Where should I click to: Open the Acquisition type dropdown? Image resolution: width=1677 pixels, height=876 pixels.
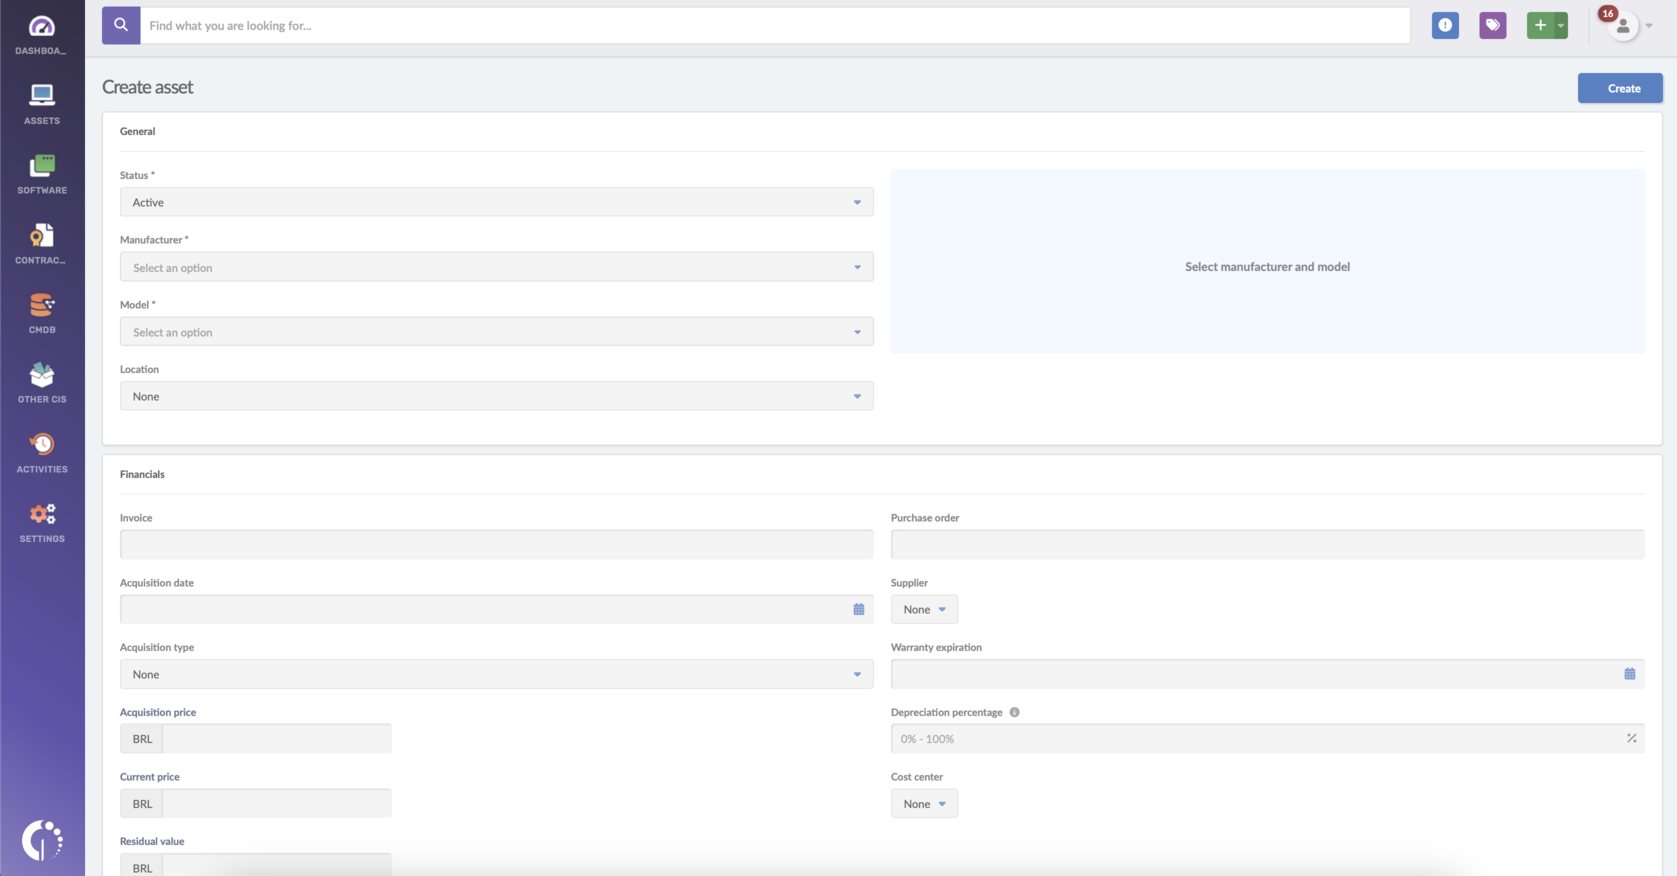(x=496, y=674)
